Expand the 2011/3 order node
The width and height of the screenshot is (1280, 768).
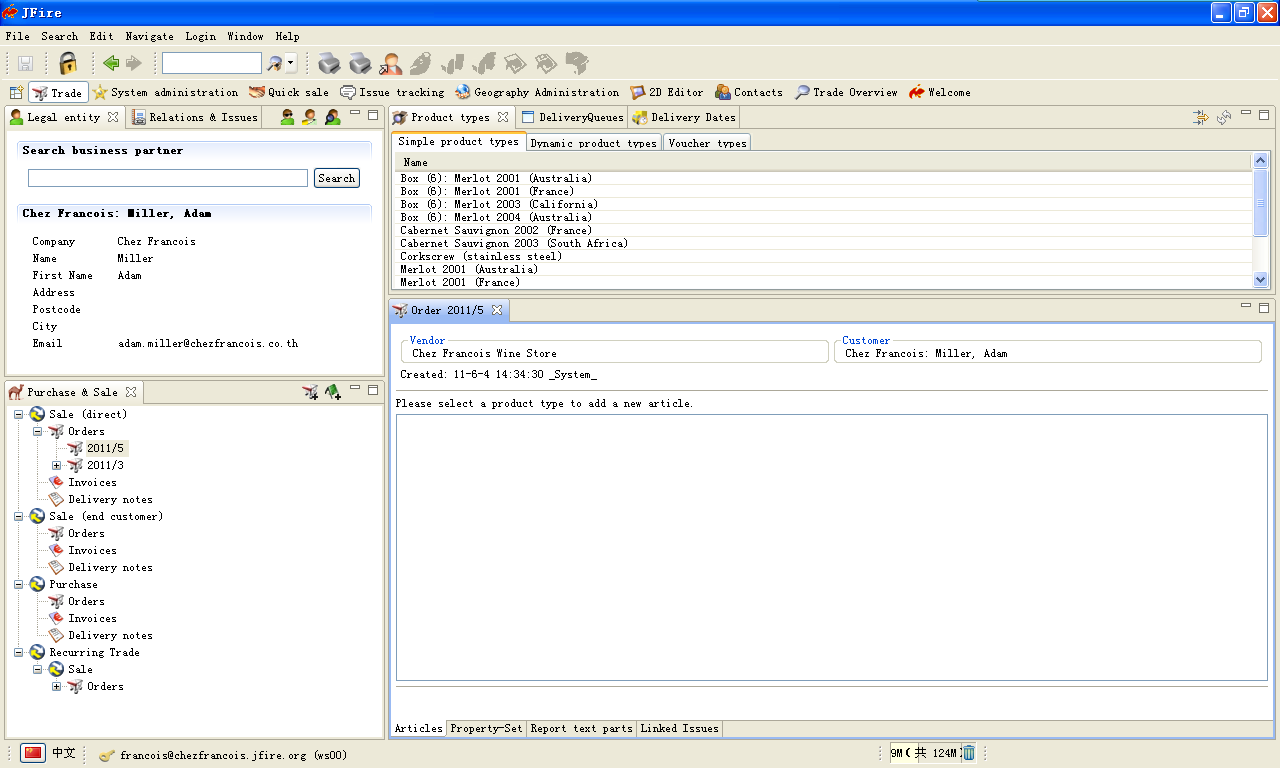coord(57,466)
